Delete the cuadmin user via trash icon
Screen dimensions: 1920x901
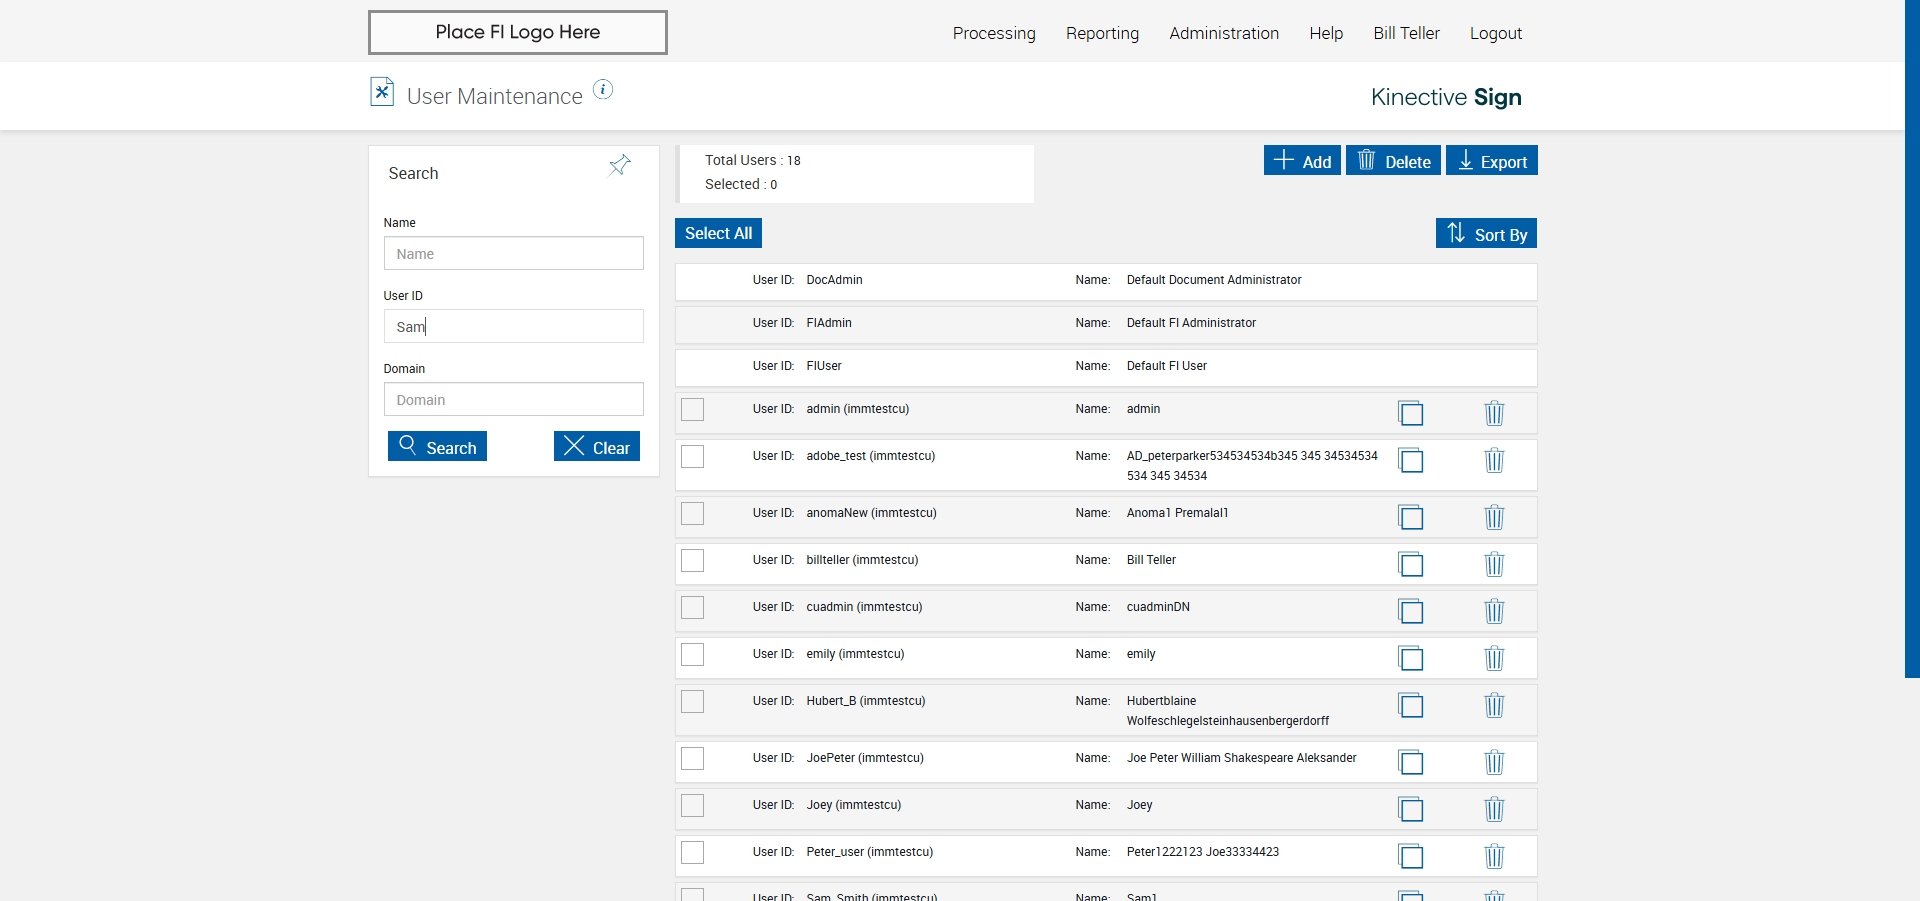point(1494,611)
